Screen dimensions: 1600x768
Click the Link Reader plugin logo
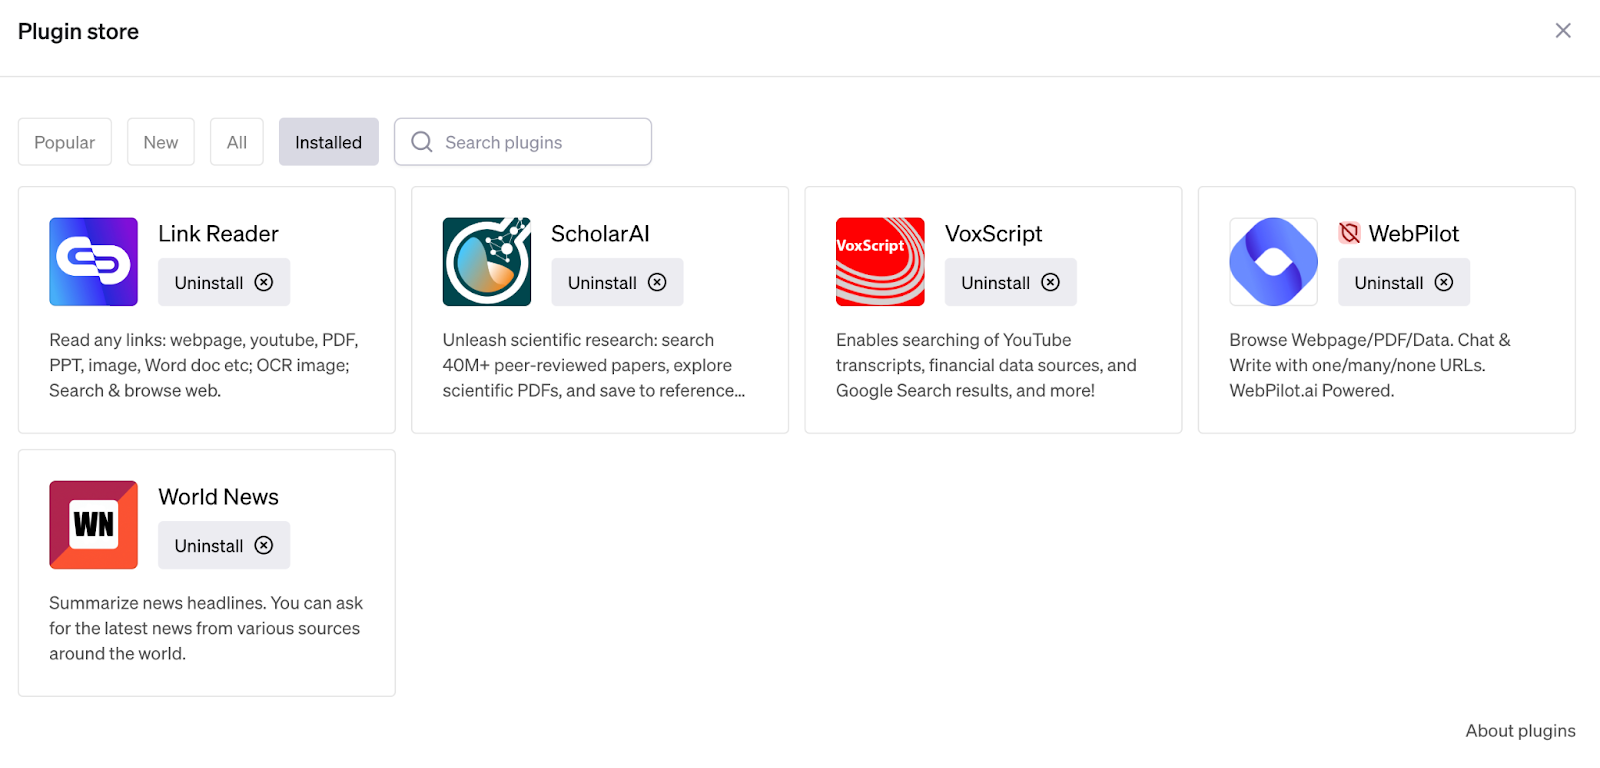[x=93, y=262]
